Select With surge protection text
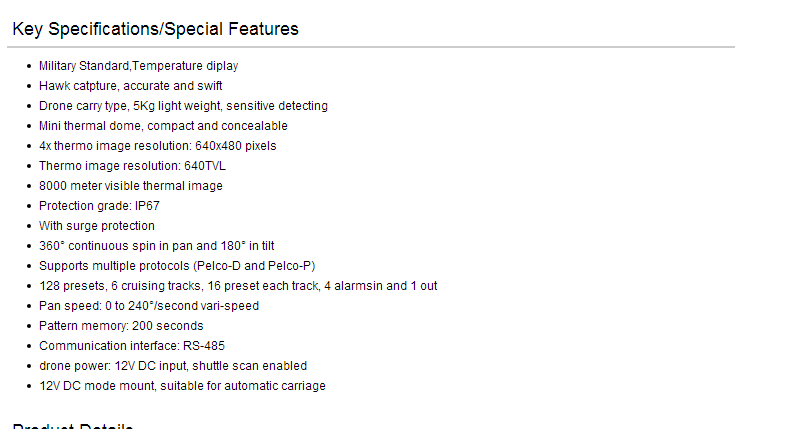The width and height of the screenshot is (795, 429). [96, 226]
